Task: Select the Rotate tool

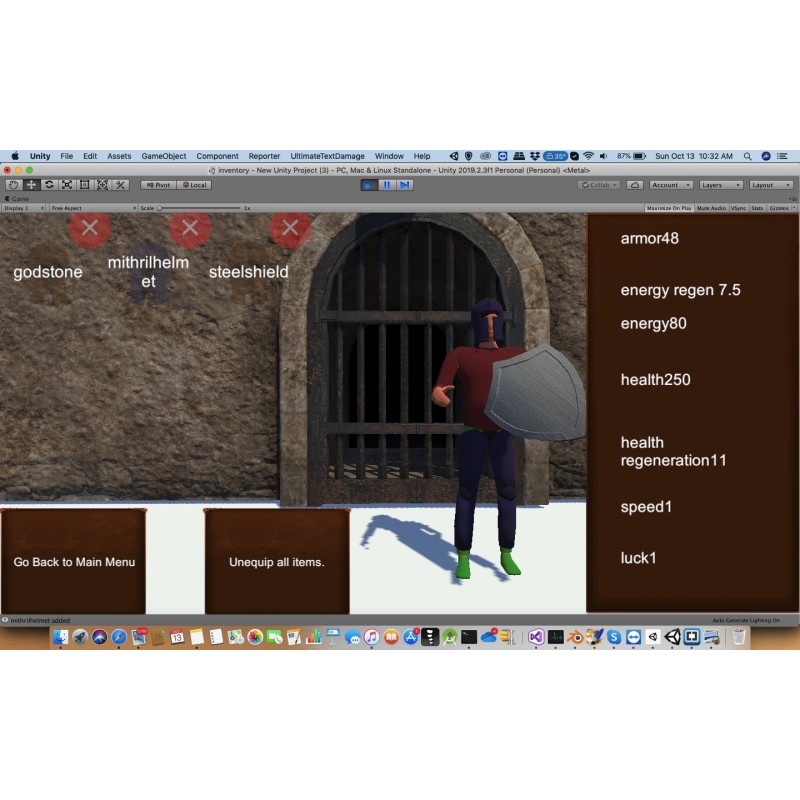Action: pos(49,185)
